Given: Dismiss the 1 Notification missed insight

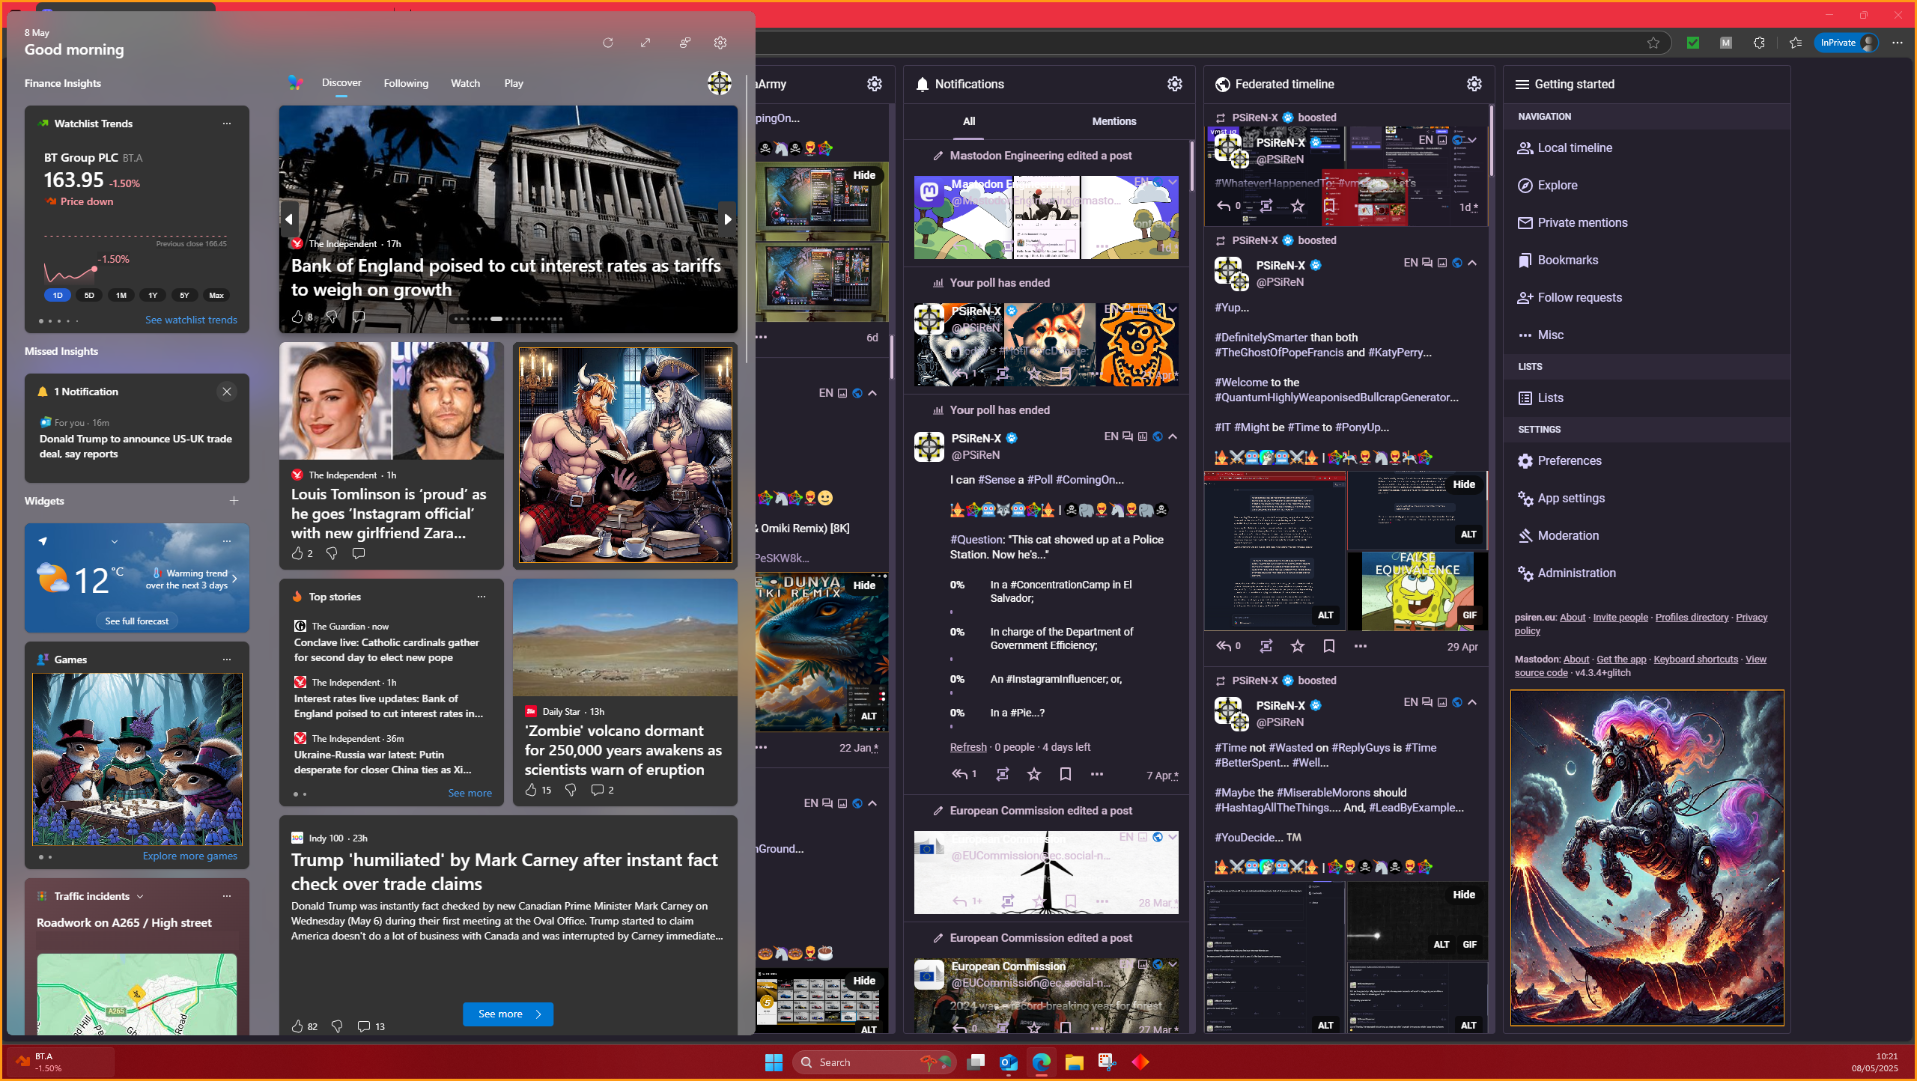Looking at the screenshot, I should point(227,392).
